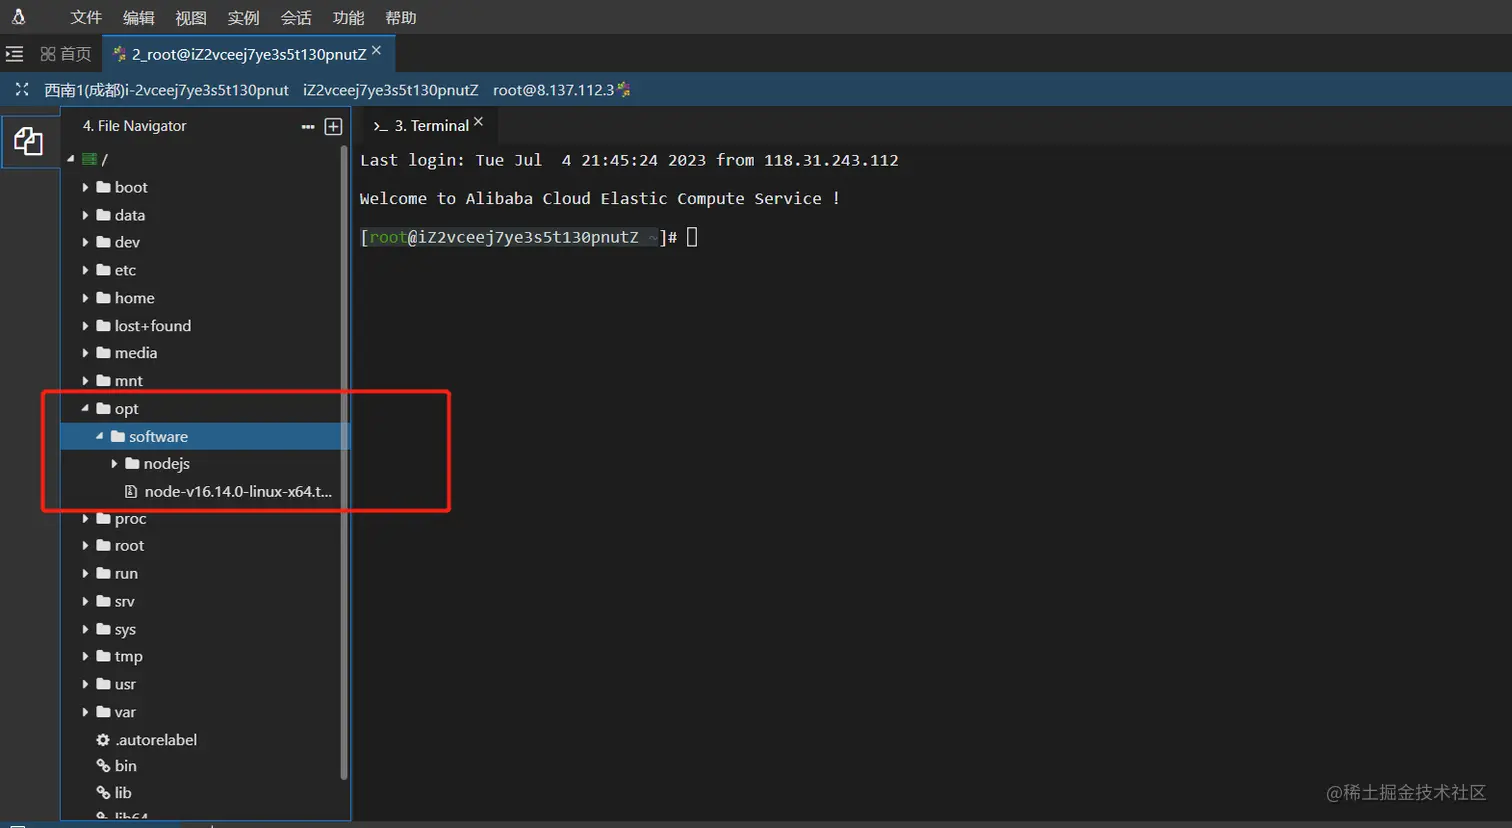Close the 2_root@iZ2vceej7ye3s5t130pnutZ session tab
Viewport: 1512px width, 828px height.
(376, 50)
